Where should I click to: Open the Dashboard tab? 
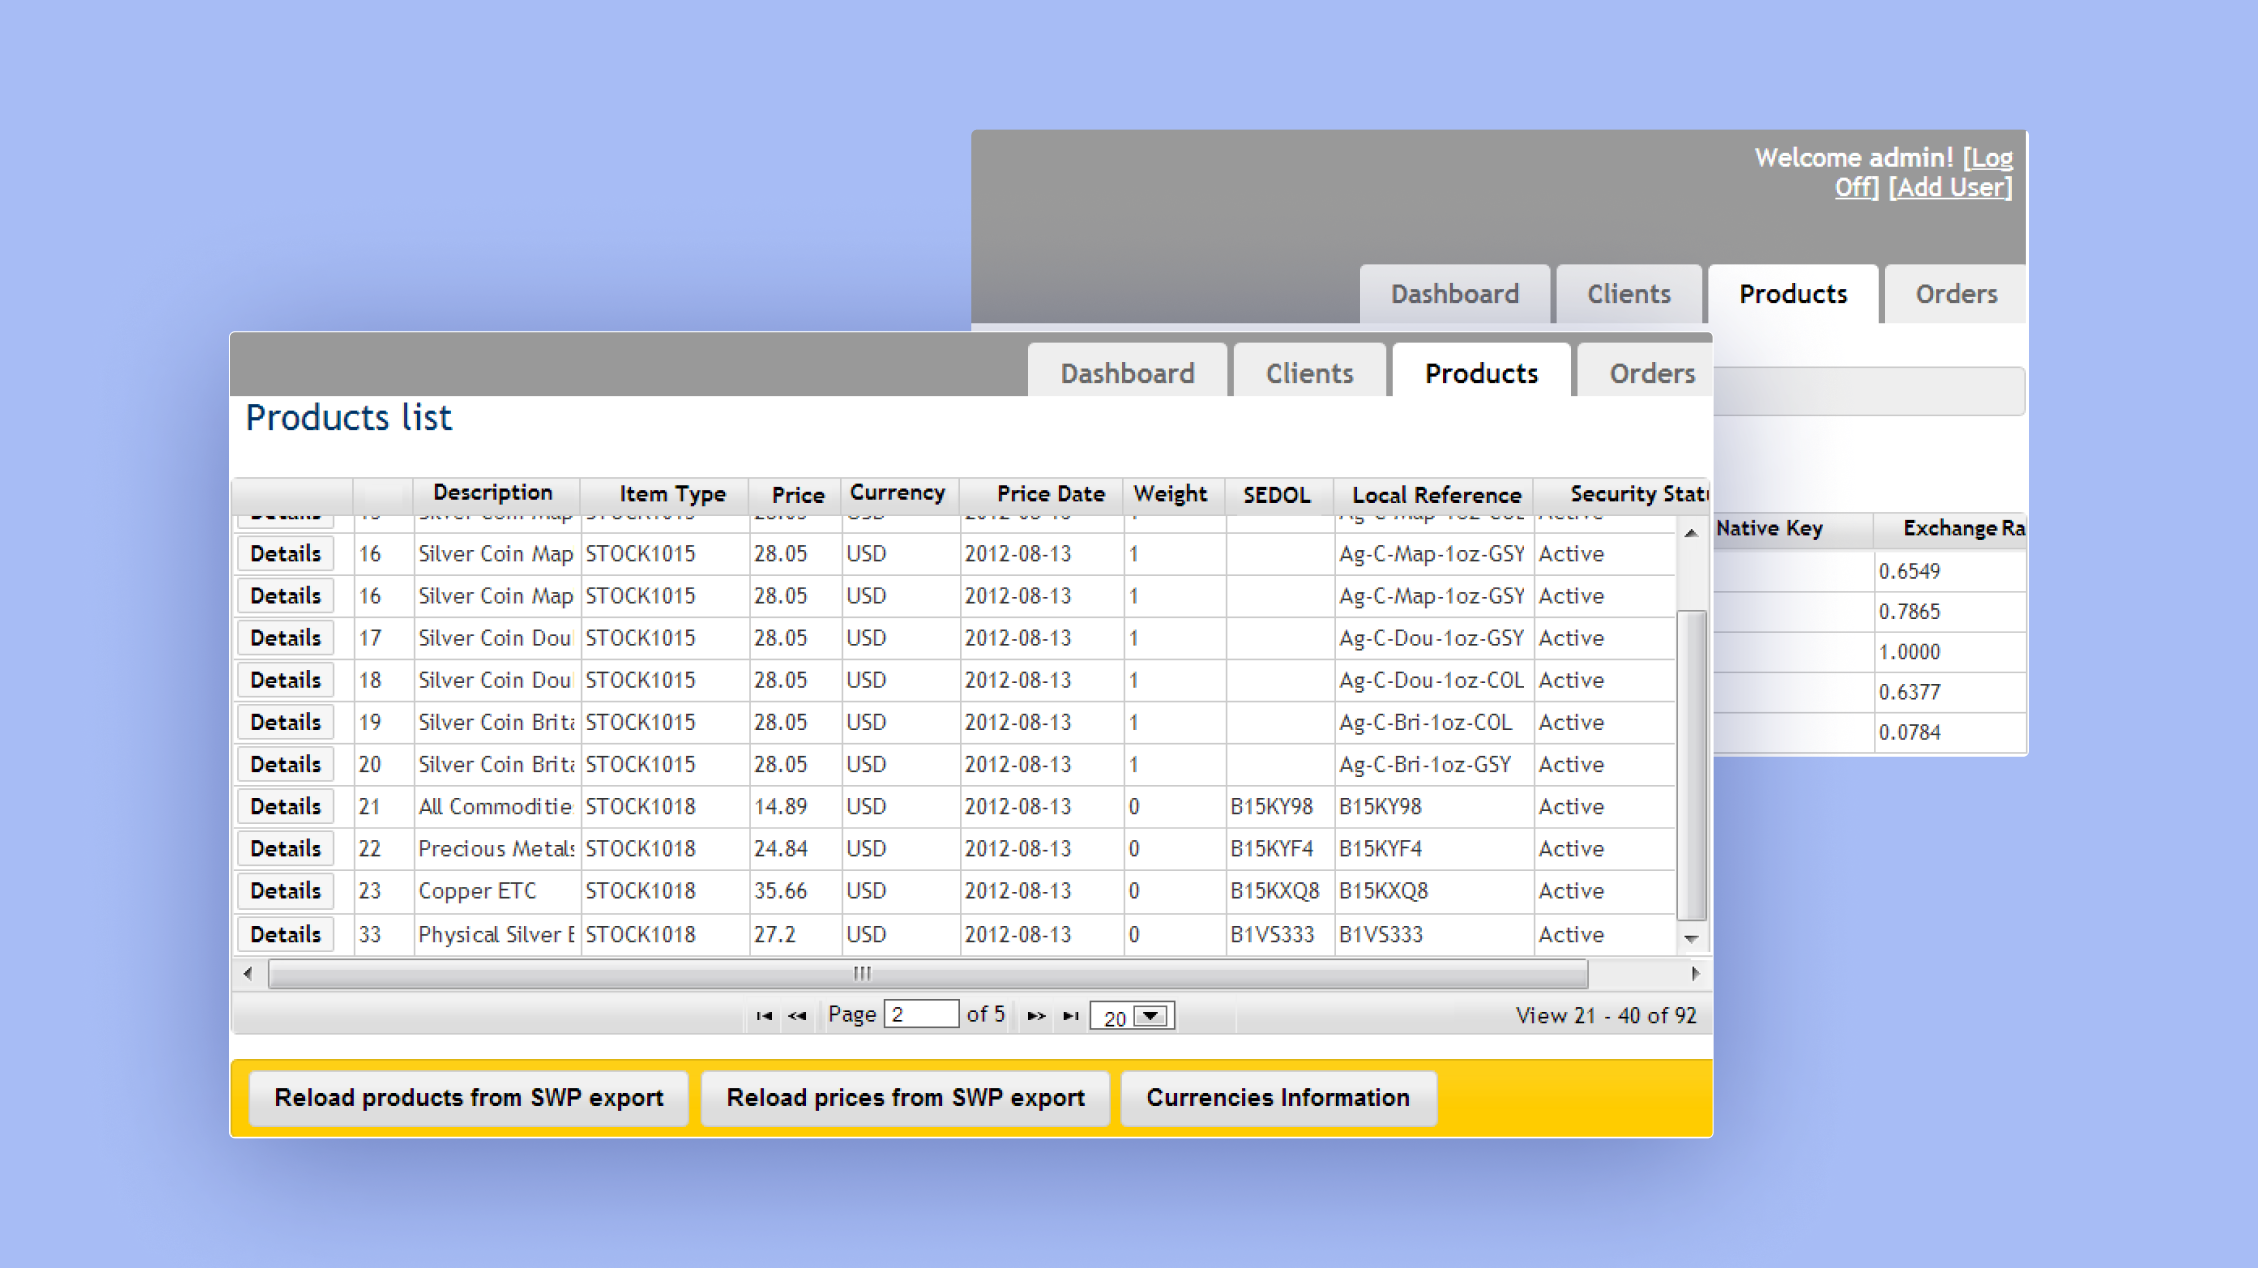coord(1126,372)
